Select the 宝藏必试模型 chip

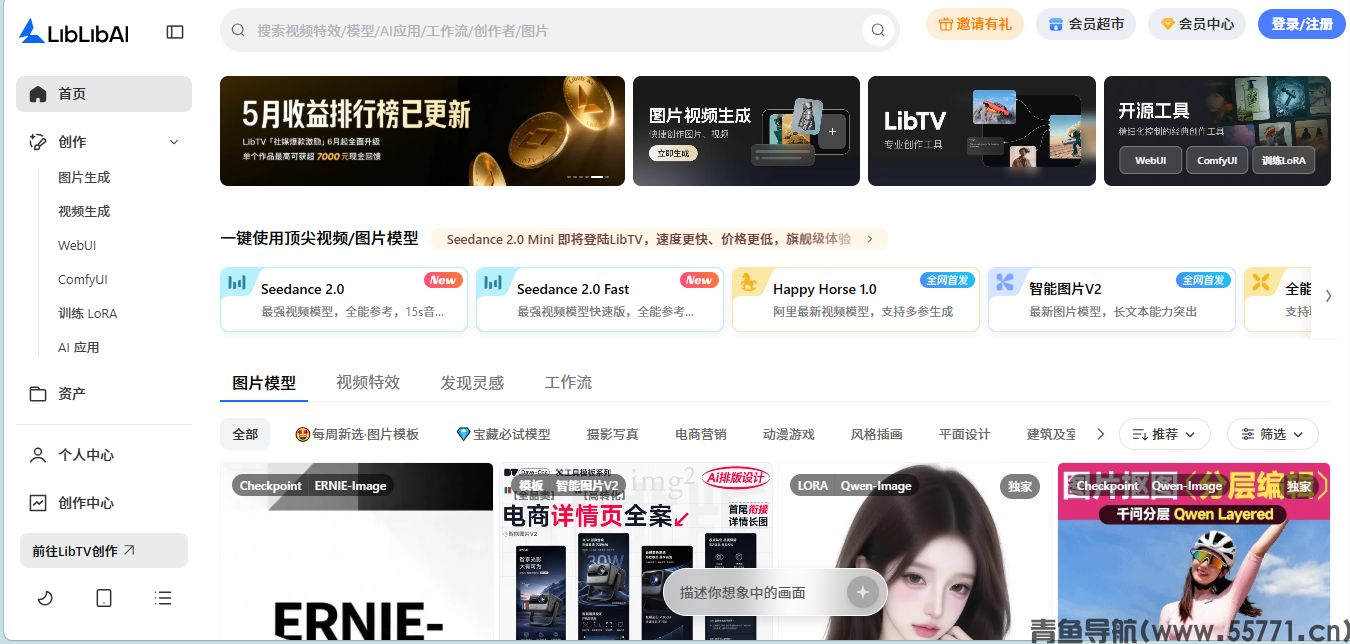(503, 434)
